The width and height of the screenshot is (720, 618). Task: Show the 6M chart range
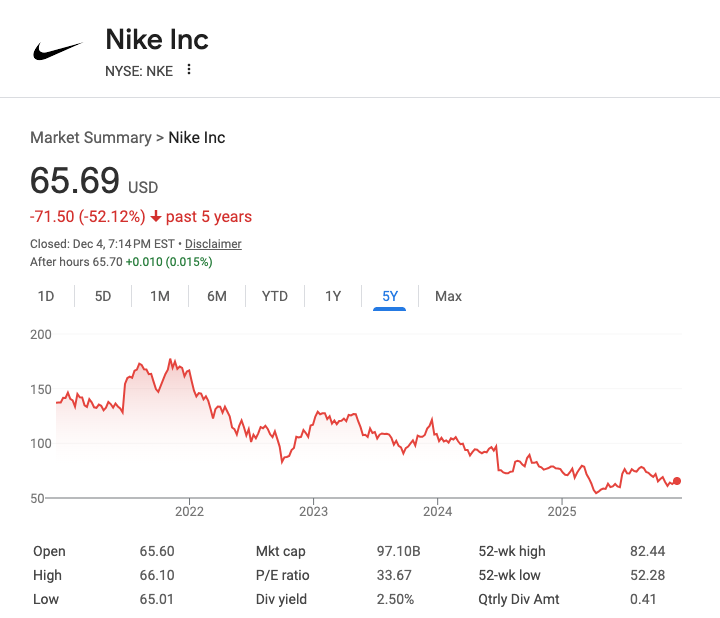[217, 296]
